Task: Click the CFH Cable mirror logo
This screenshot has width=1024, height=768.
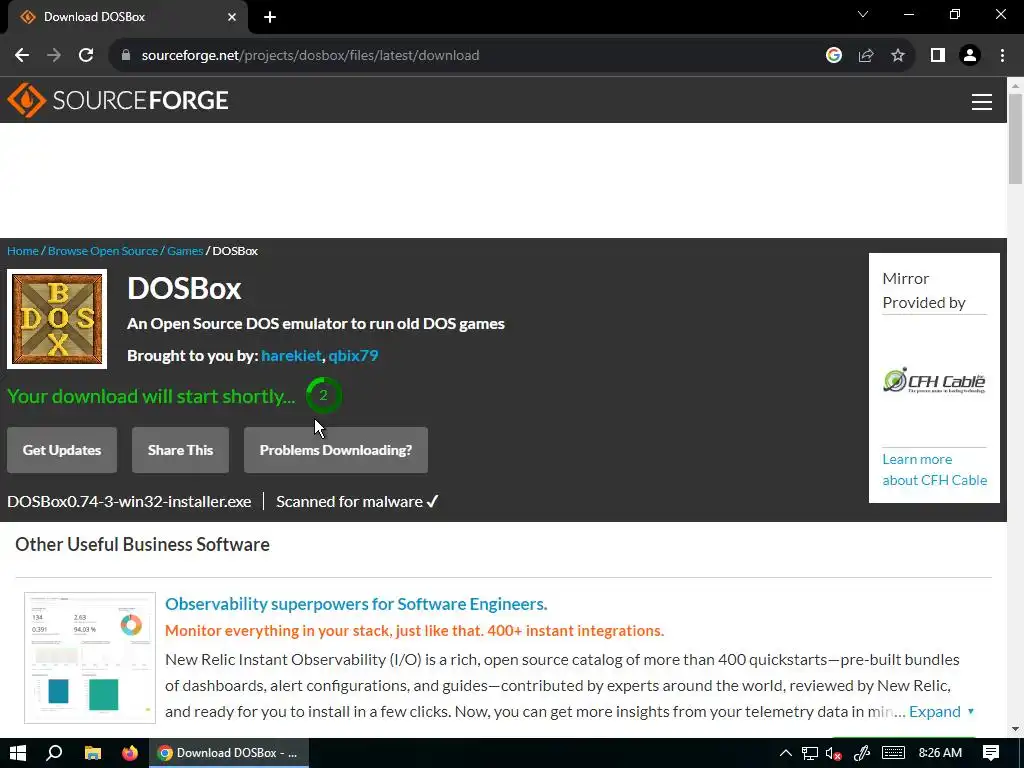Action: click(935, 381)
